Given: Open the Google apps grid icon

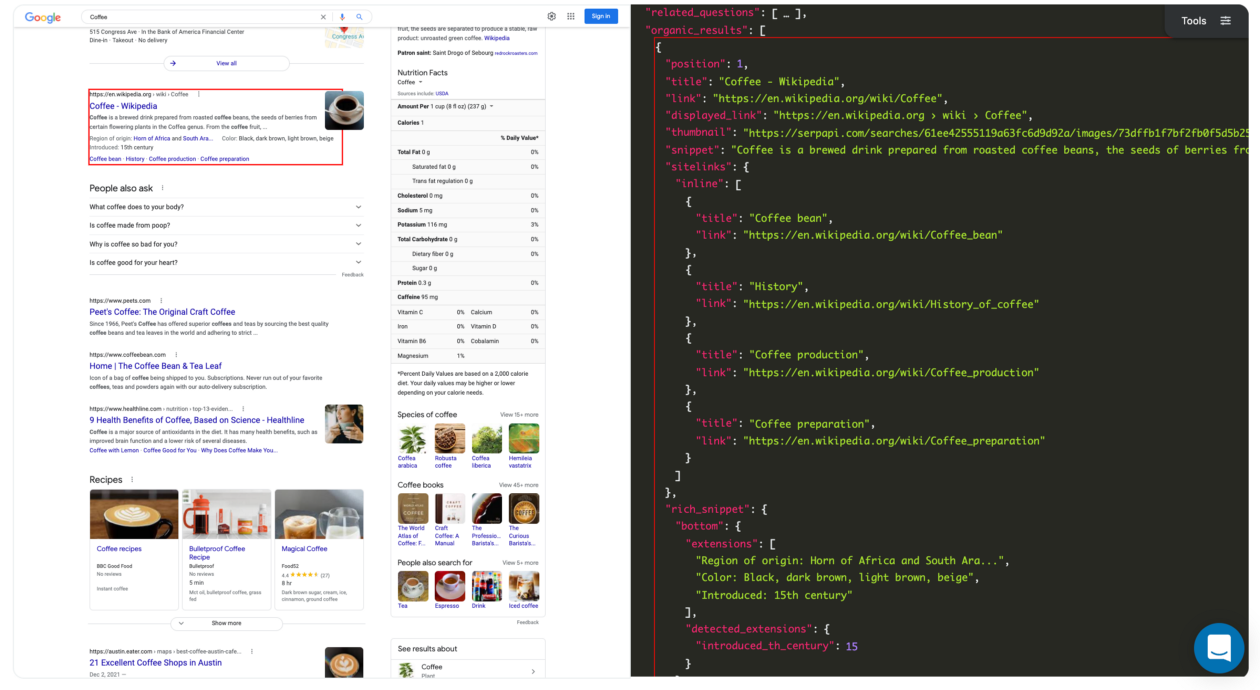Looking at the screenshot, I should click(571, 16).
